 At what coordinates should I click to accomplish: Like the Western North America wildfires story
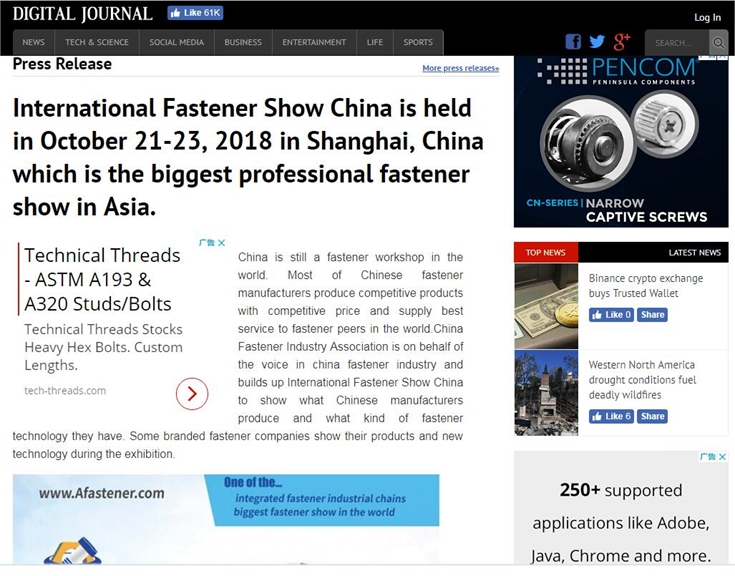tap(611, 416)
